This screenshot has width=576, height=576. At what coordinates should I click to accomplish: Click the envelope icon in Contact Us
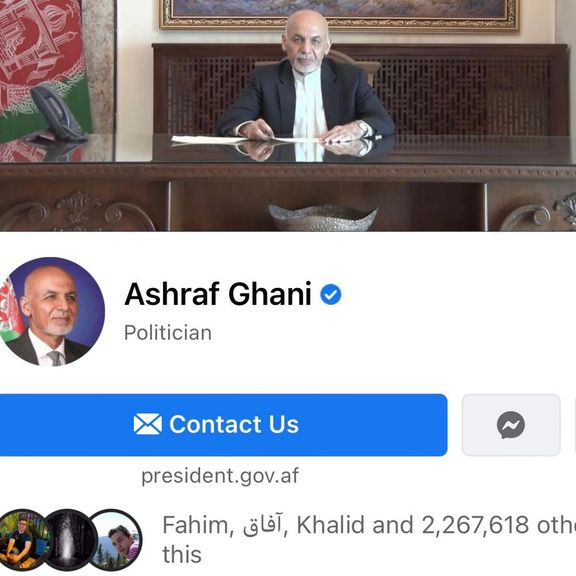point(148,424)
